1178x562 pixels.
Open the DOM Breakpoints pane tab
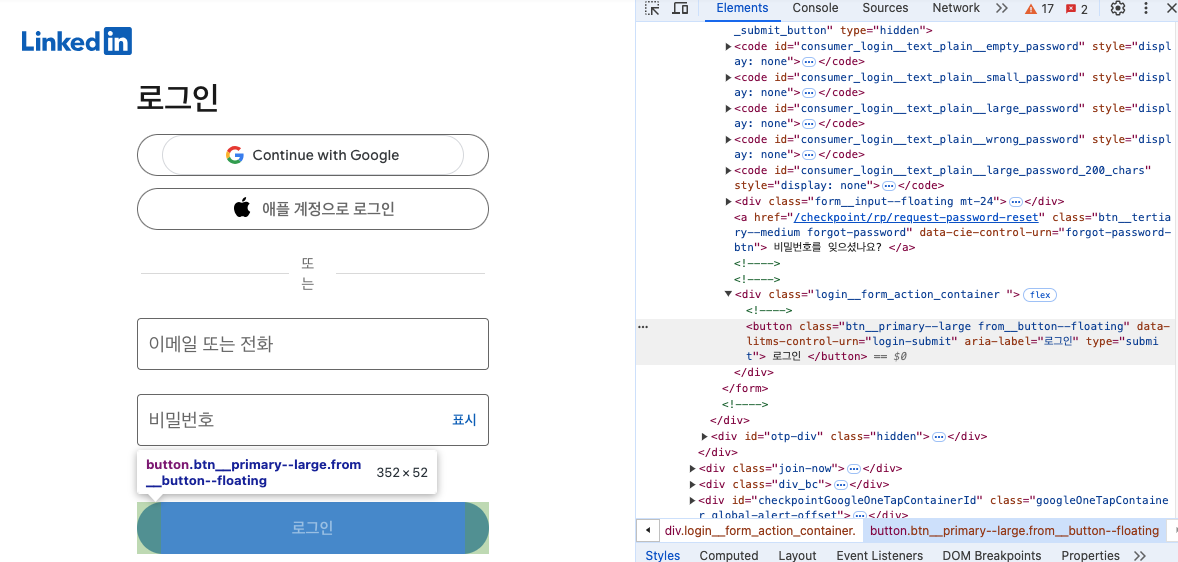coord(992,555)
